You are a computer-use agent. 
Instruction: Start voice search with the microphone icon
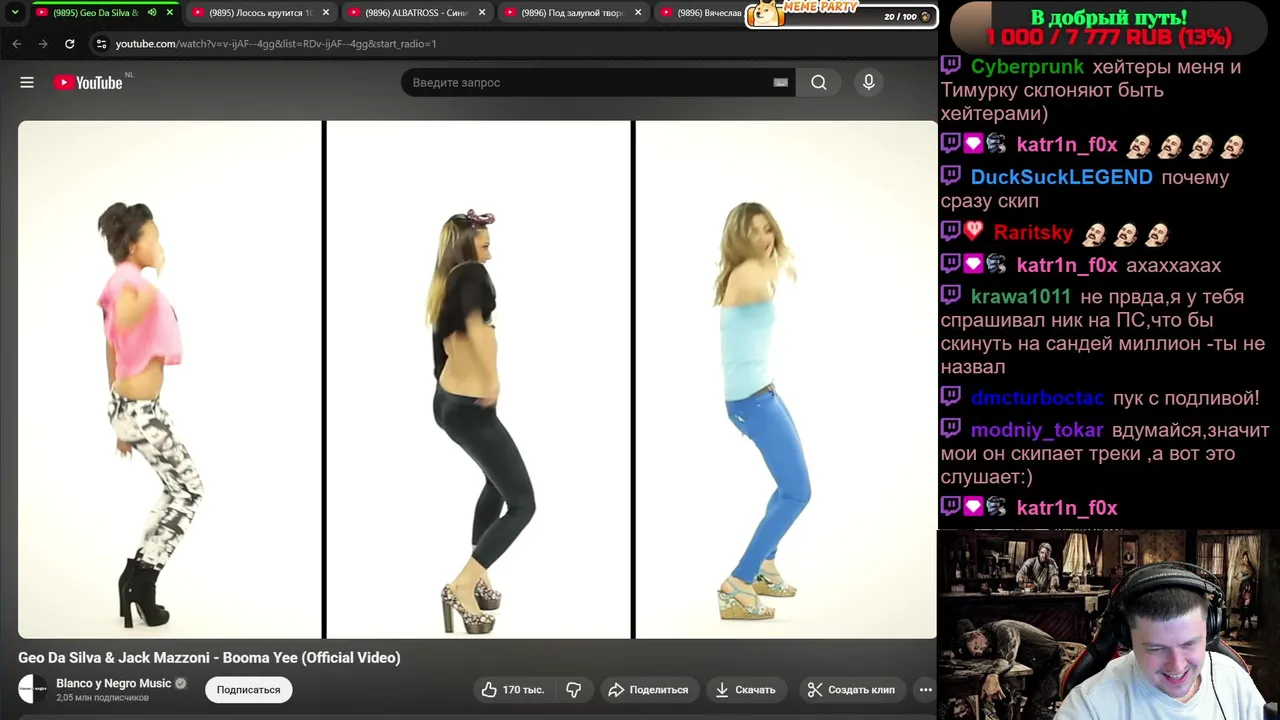(x=869, y=82)
